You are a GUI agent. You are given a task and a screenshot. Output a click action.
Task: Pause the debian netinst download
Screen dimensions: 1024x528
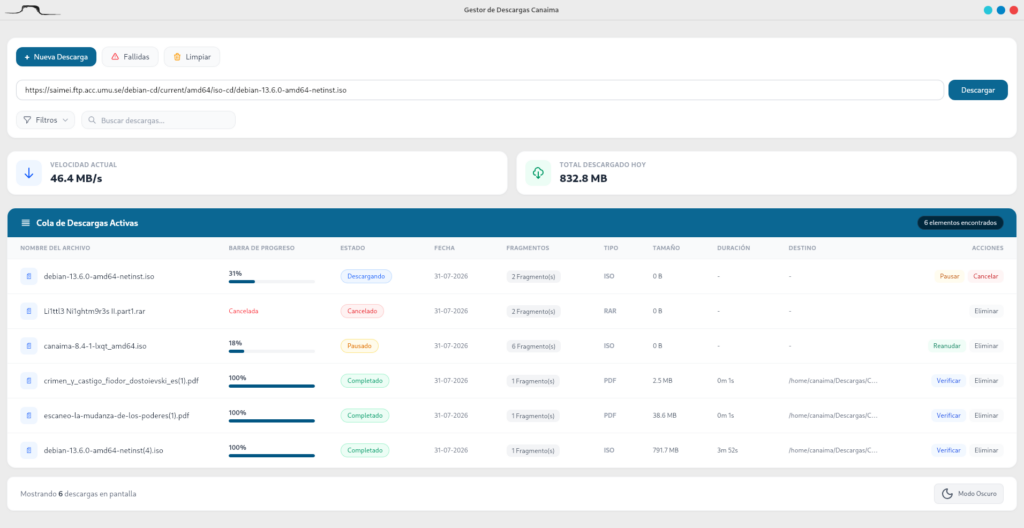click(x=950, y=276)
